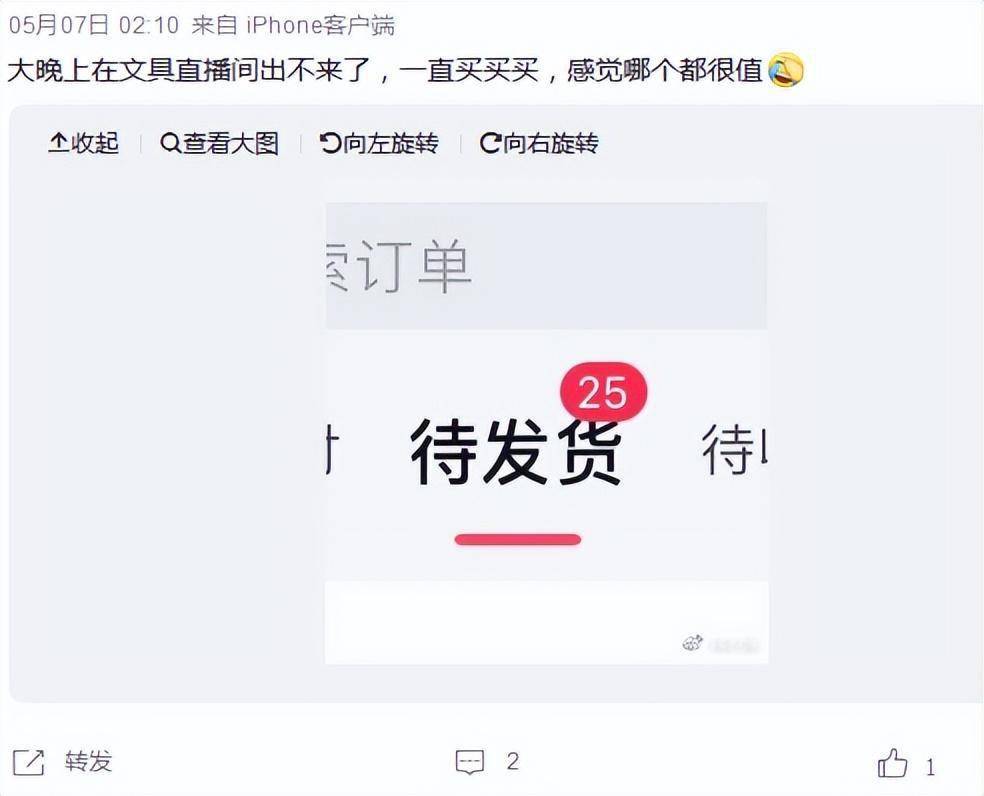Screen dimensions: 984x796
Task: Click the 待发货 tab in the image
Action: point(516,452)
